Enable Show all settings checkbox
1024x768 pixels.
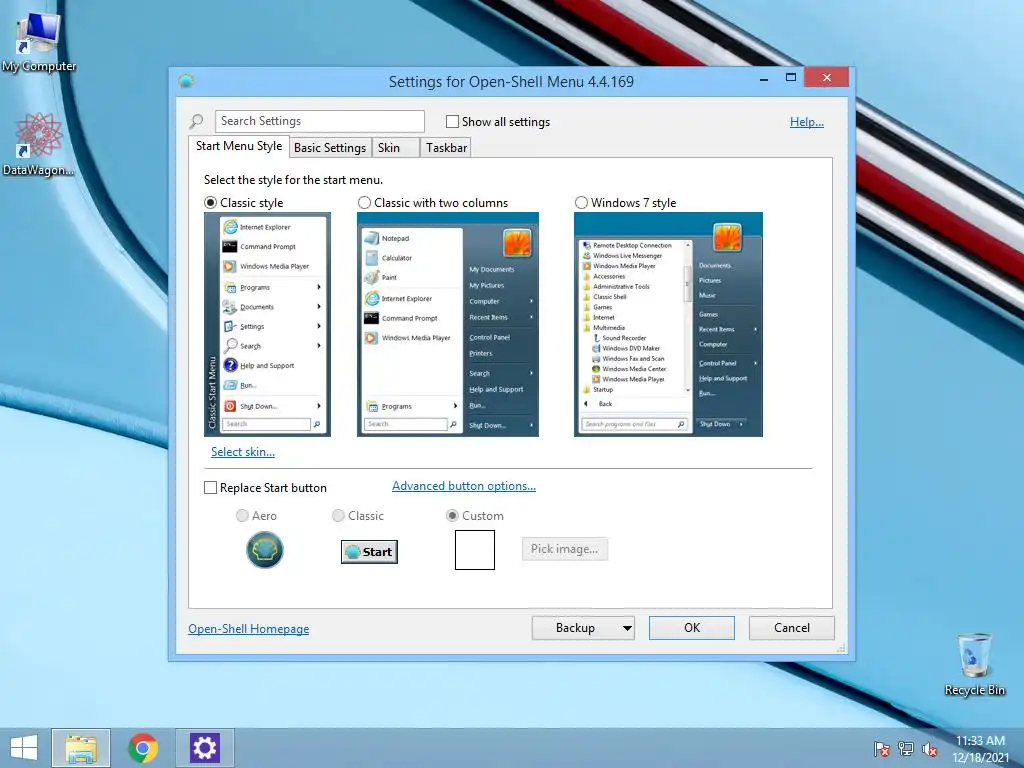tap(452, 121)
